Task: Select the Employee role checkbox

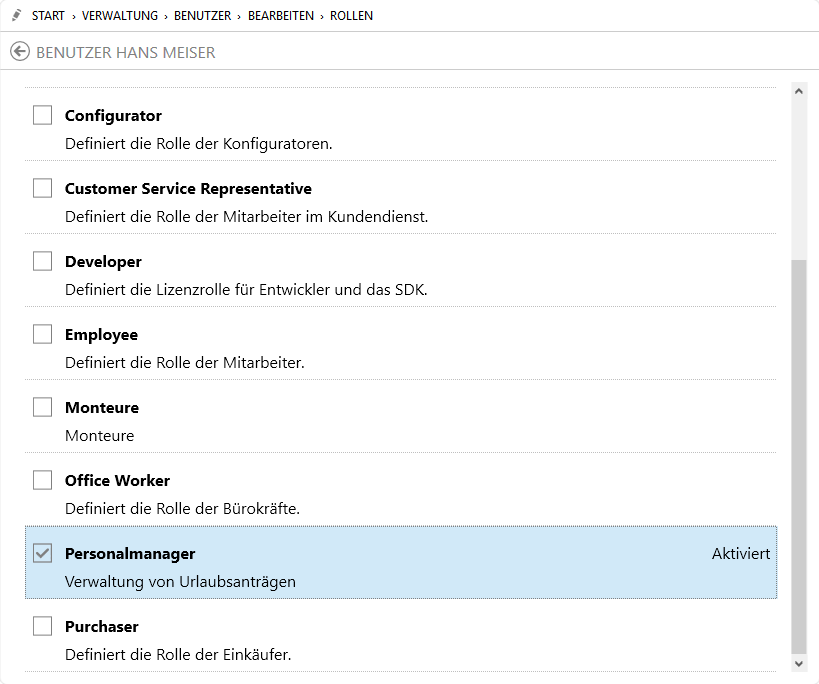Action: tap(42, 334)
